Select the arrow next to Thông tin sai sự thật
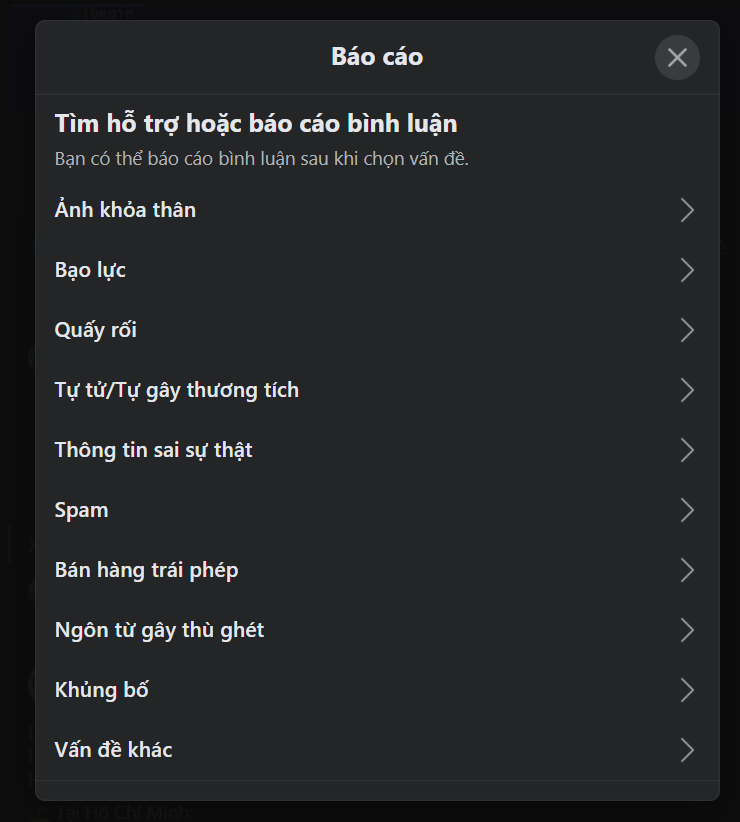Screen dimensions: 740x822 coord(687,450)
